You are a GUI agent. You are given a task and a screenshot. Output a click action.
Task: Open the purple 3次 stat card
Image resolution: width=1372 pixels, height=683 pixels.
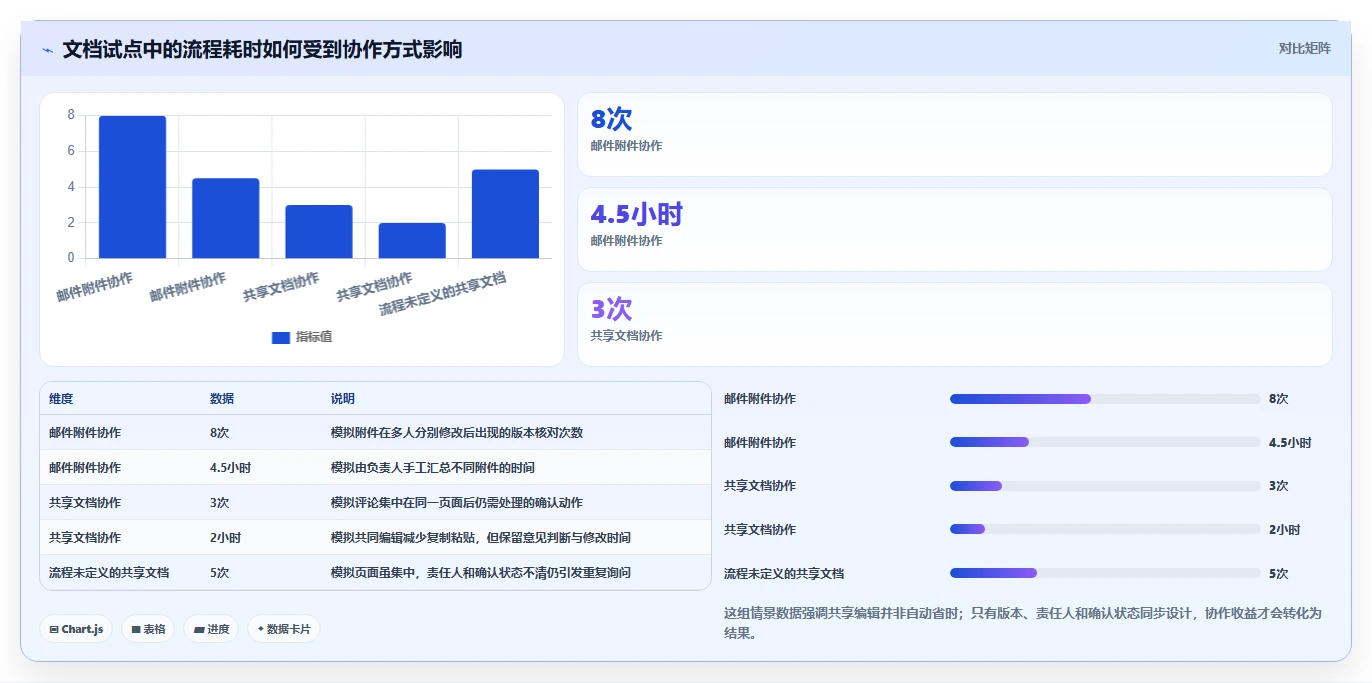955,325
